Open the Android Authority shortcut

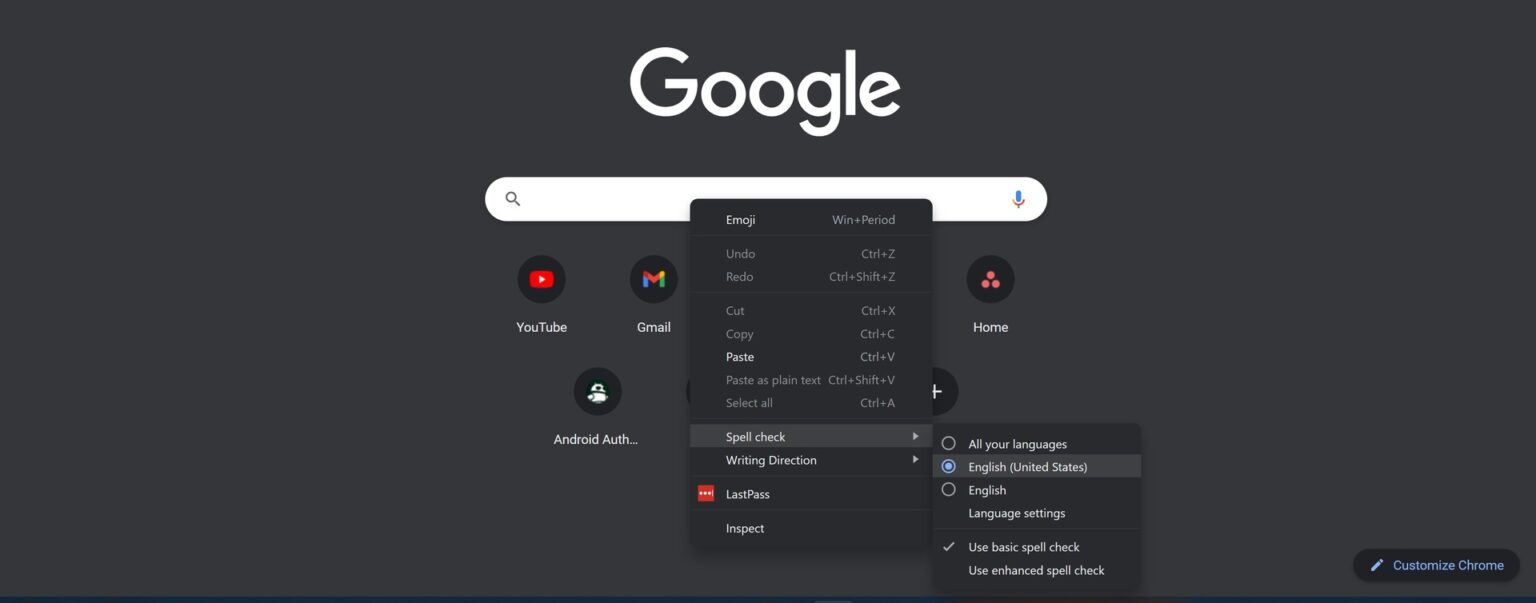pyautogui.click(x=597, y=391)
